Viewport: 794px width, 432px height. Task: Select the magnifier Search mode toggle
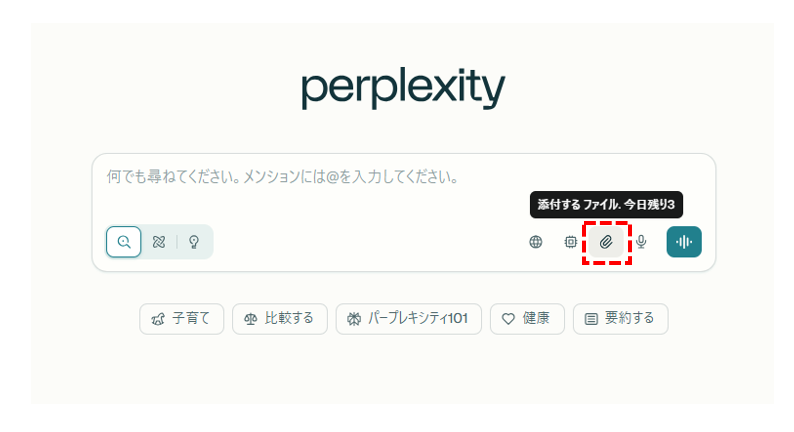[x=124, y=242]
